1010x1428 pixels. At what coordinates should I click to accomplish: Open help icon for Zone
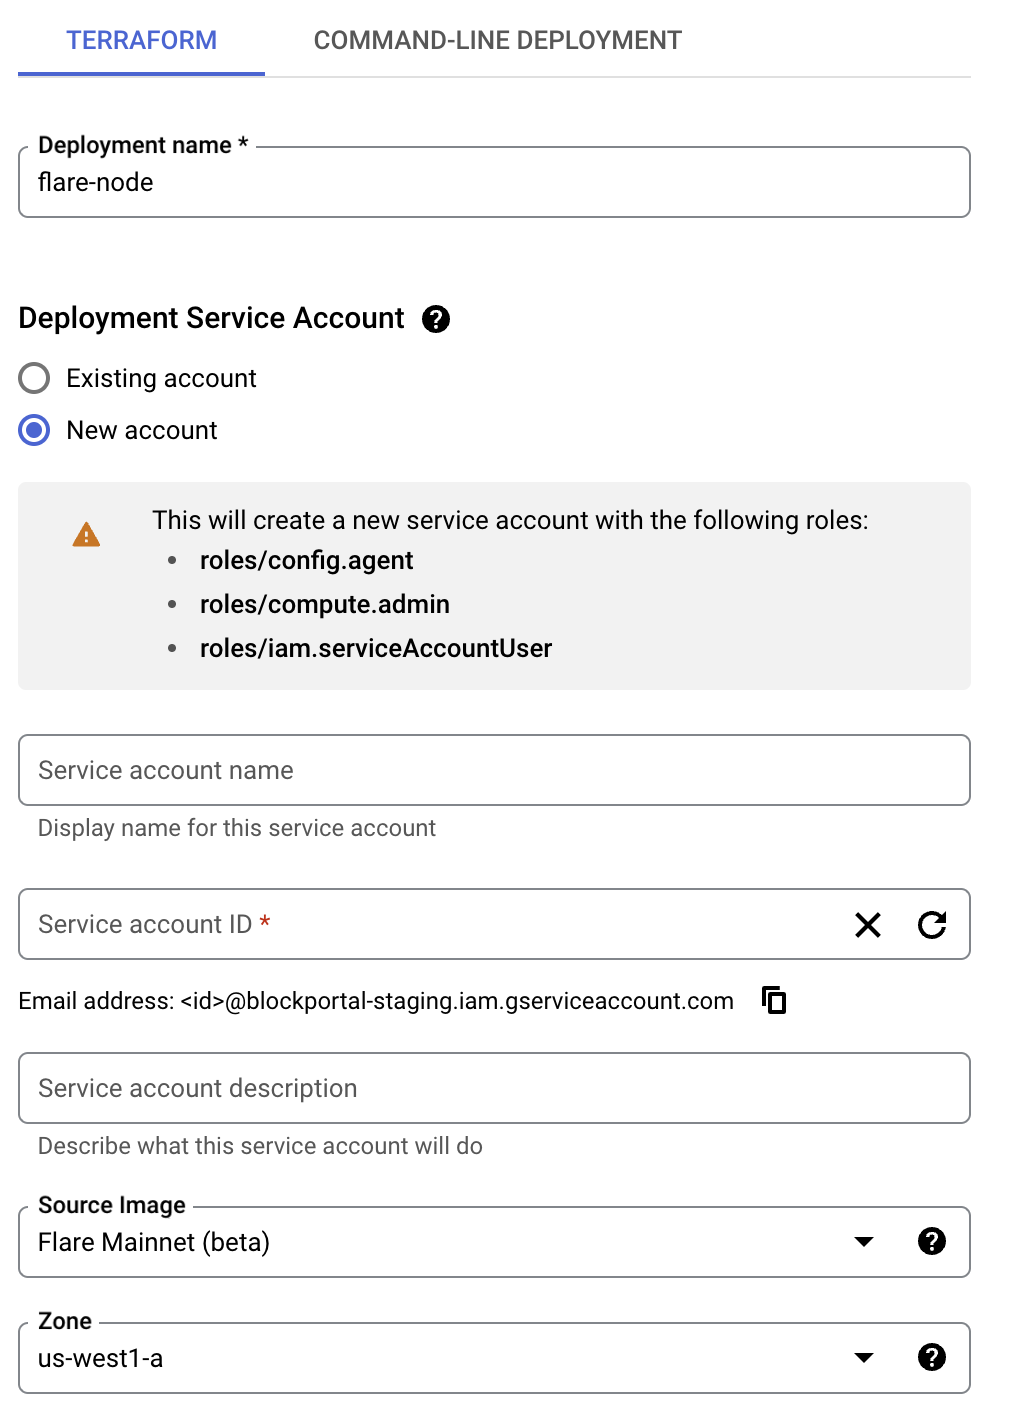coord(932,1358)
